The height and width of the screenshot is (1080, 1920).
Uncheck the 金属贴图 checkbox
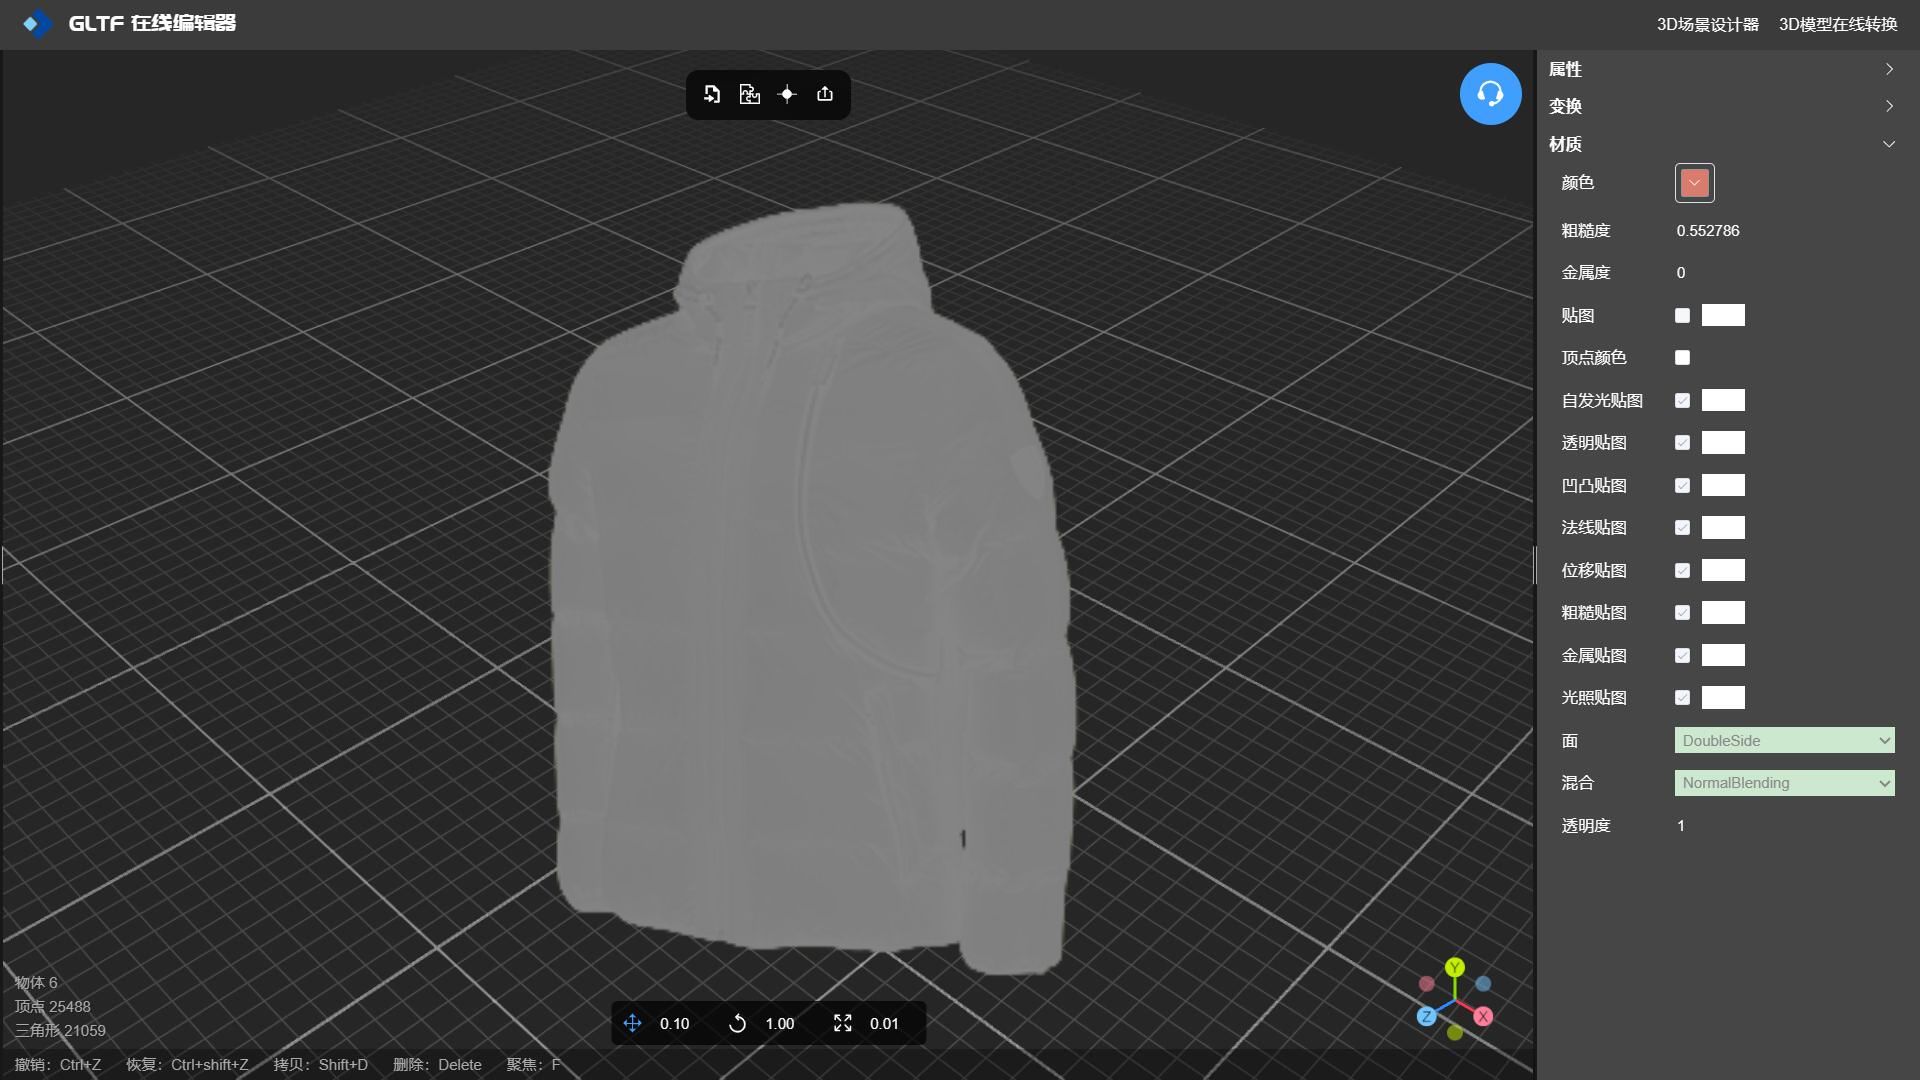click(1682, 656)
